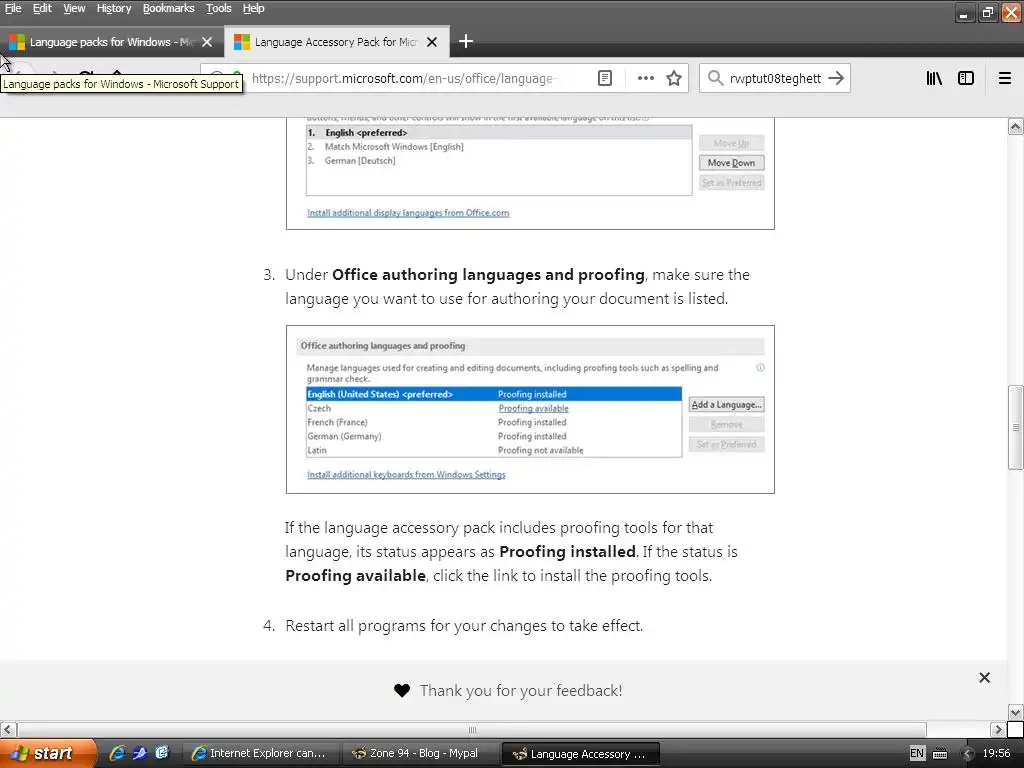
Task: Select Language Accessory taskbar button
Action: (x=580, y=754)
